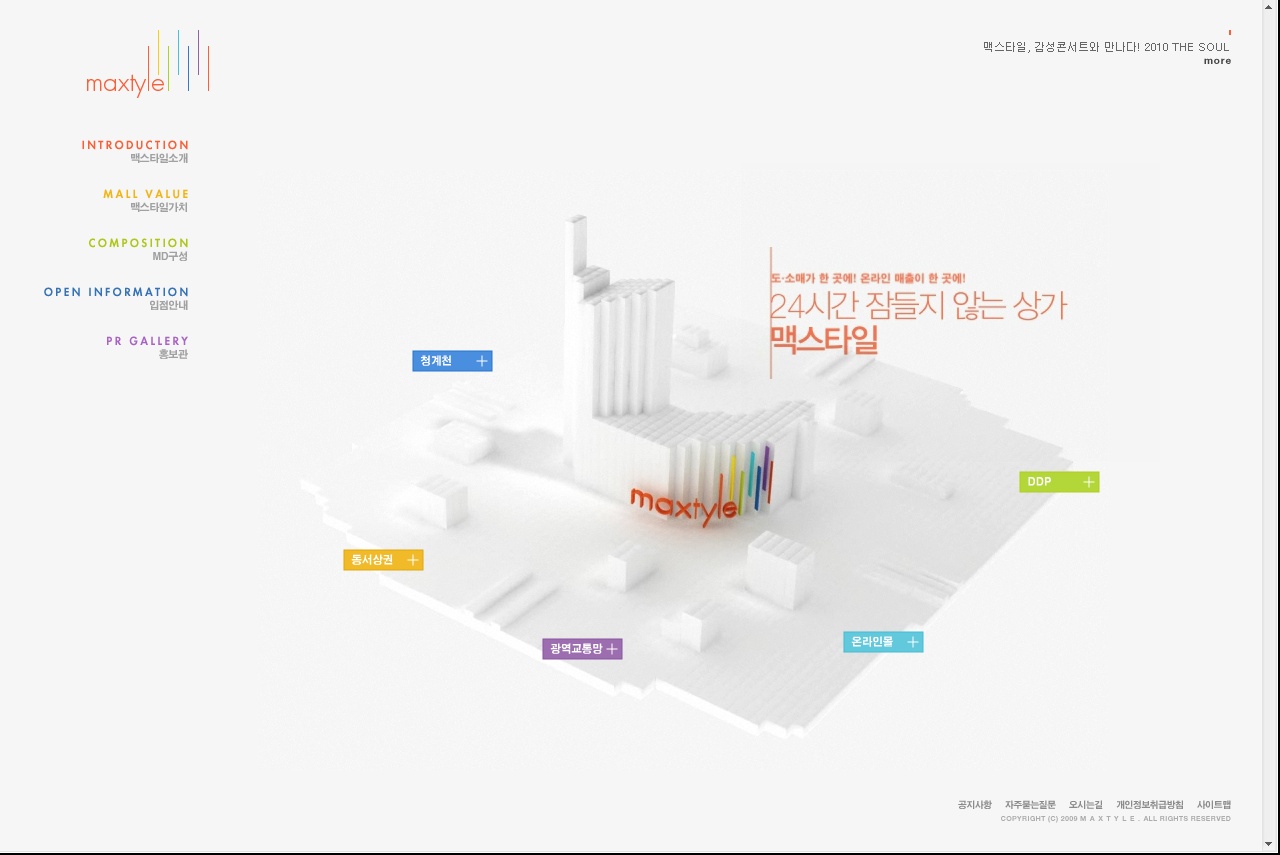The height and width of the screenshot is (855, 1280).
Task: Expand the DDP map label
Action: pyautogui.click(x=1059, y=482)
